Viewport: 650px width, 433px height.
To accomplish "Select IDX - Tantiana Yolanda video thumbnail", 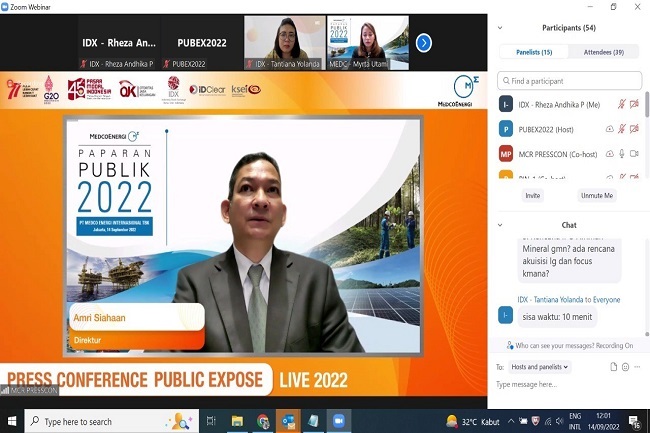I will 285,43.
